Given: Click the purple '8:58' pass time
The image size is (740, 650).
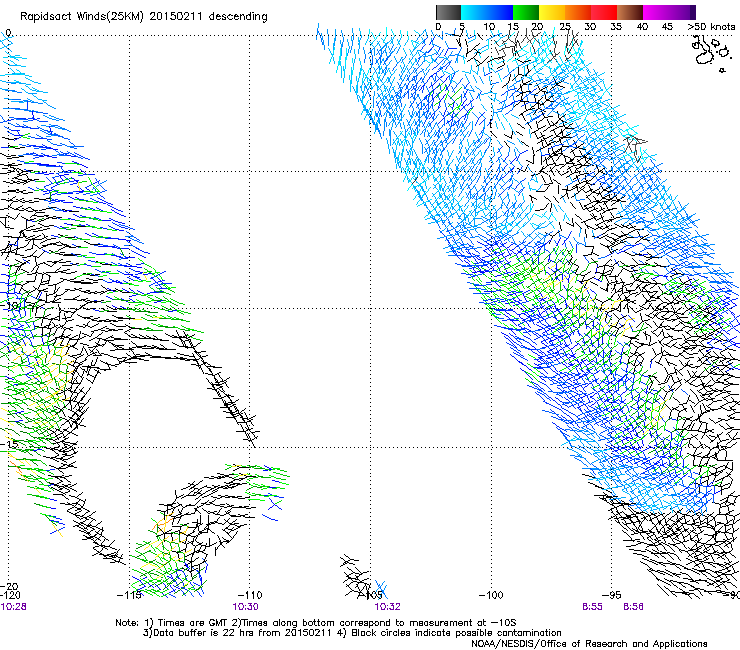Looking at the screenshot, I should click(x=633, y=607).
